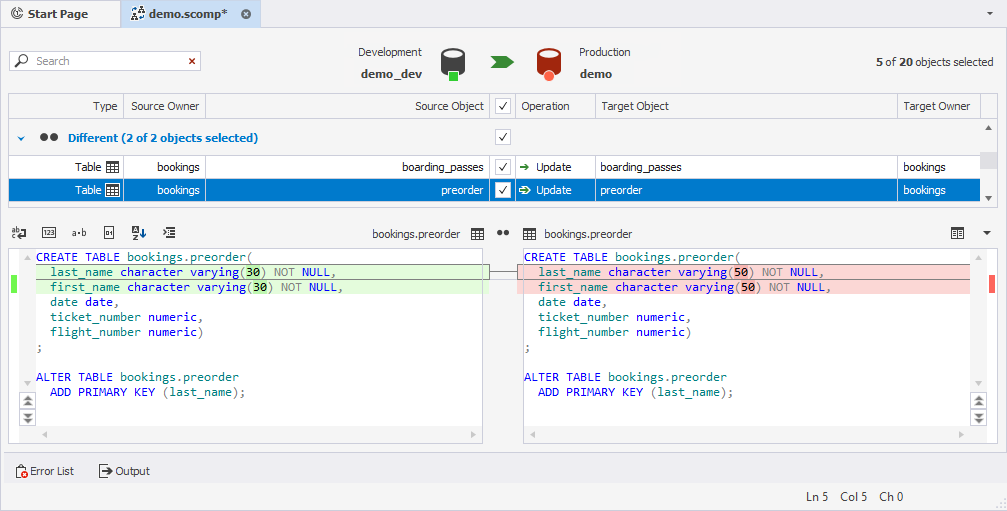Toggle show whitespace icon (a·b)
The width and height of the screenshot is (1007, 511).
pos(79,232)
